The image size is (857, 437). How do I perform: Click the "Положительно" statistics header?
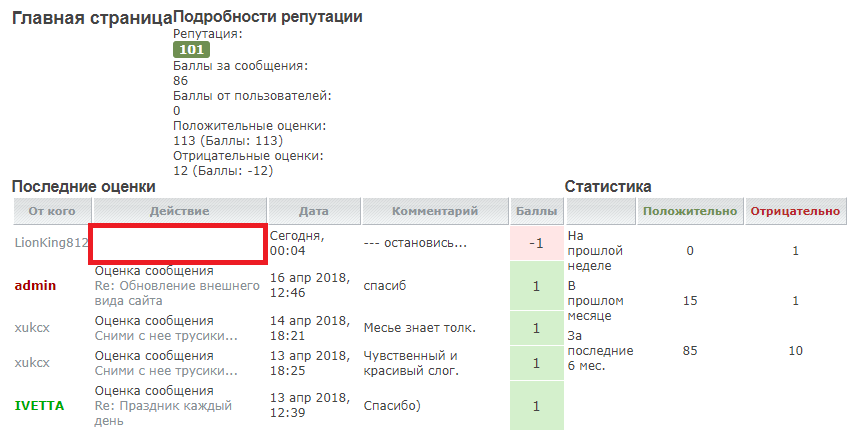pyautogui.click(x=690, y=211)
